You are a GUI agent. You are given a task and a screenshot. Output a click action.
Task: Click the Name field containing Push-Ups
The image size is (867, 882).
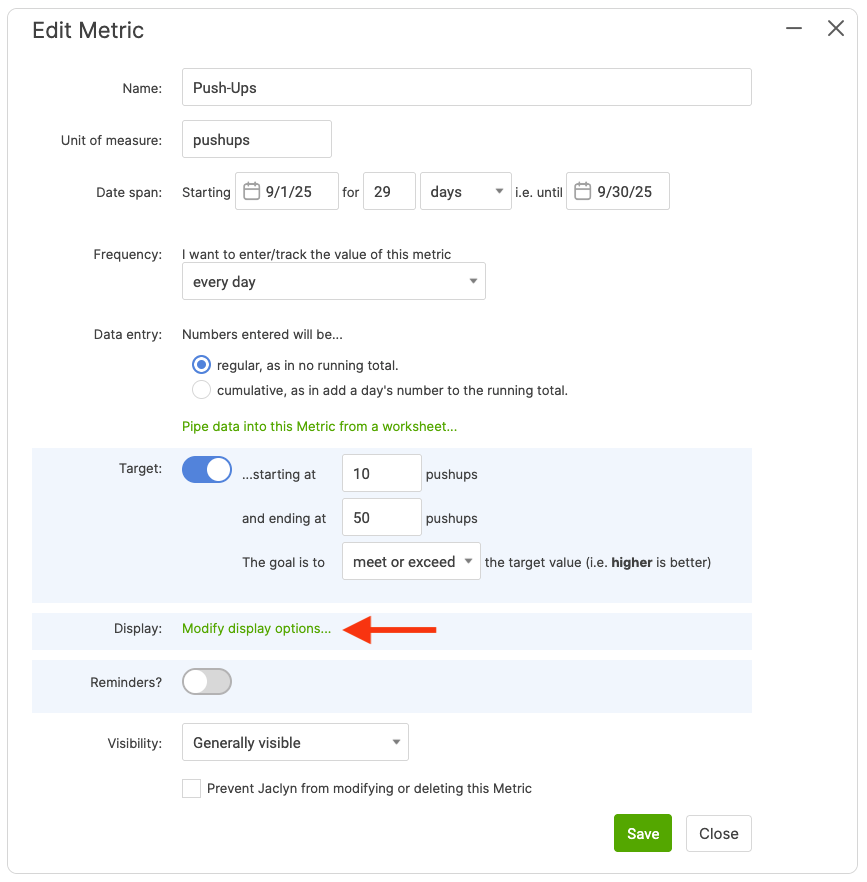(466, 88)
